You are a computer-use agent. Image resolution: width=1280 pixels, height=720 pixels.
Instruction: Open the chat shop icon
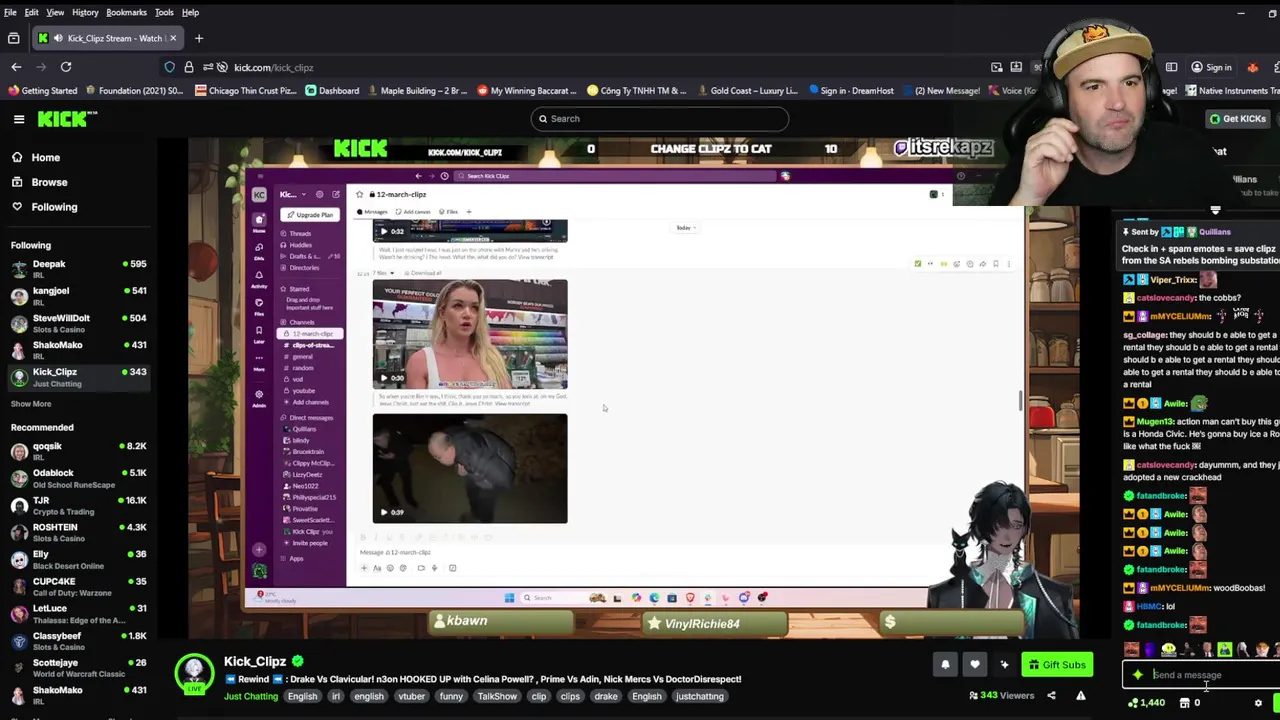[x=1186, y=703]
